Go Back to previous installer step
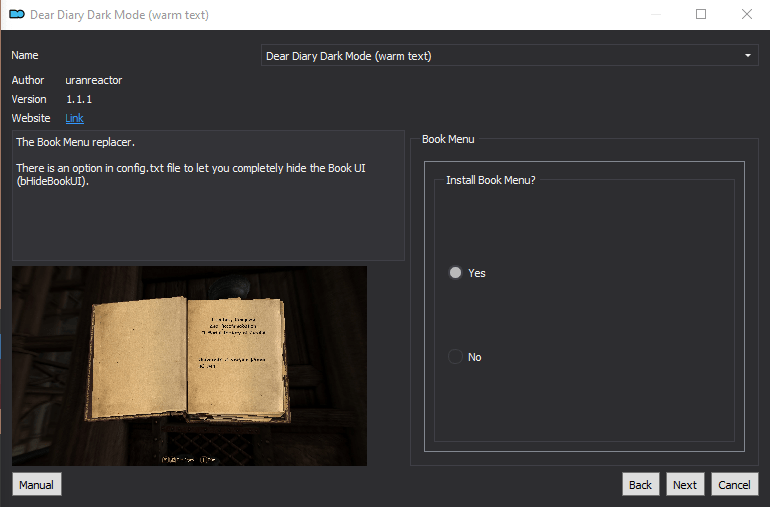Viewport: 770px width, 507px height. coord(640,484)
